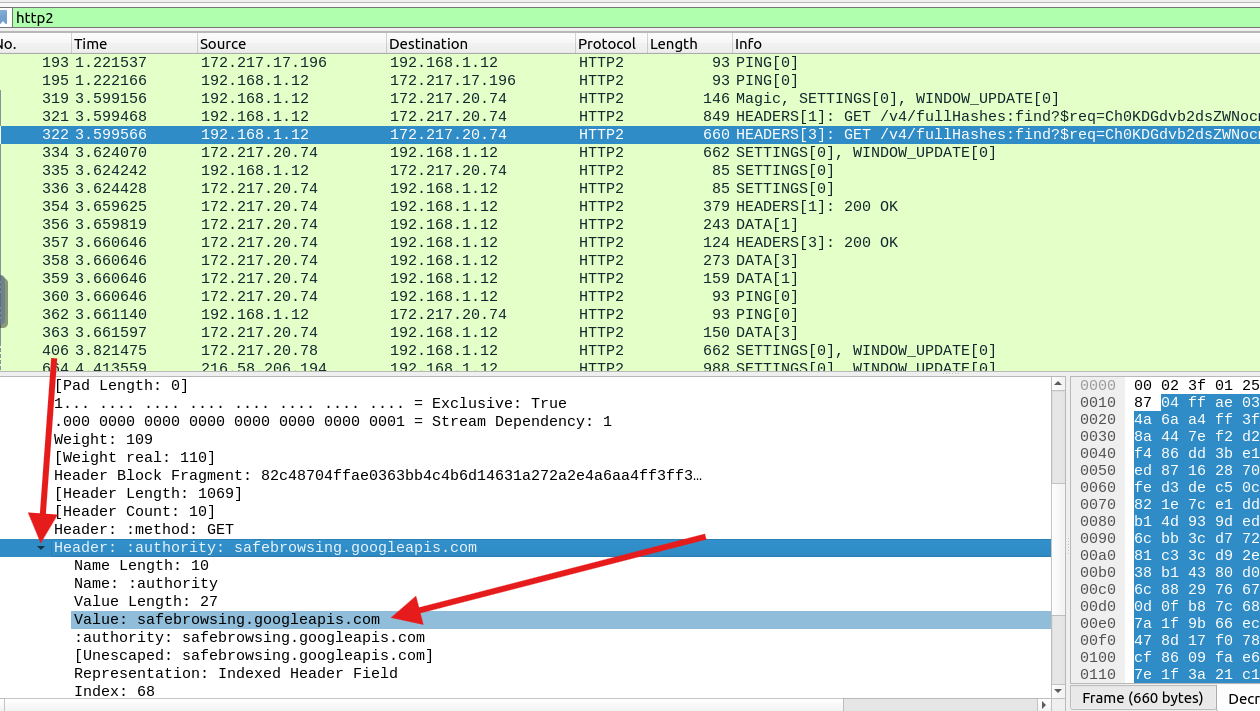Click the [Unescaped: safebrowsing.googleapis.com] line

pyautogui.click(x=254, y=656)
